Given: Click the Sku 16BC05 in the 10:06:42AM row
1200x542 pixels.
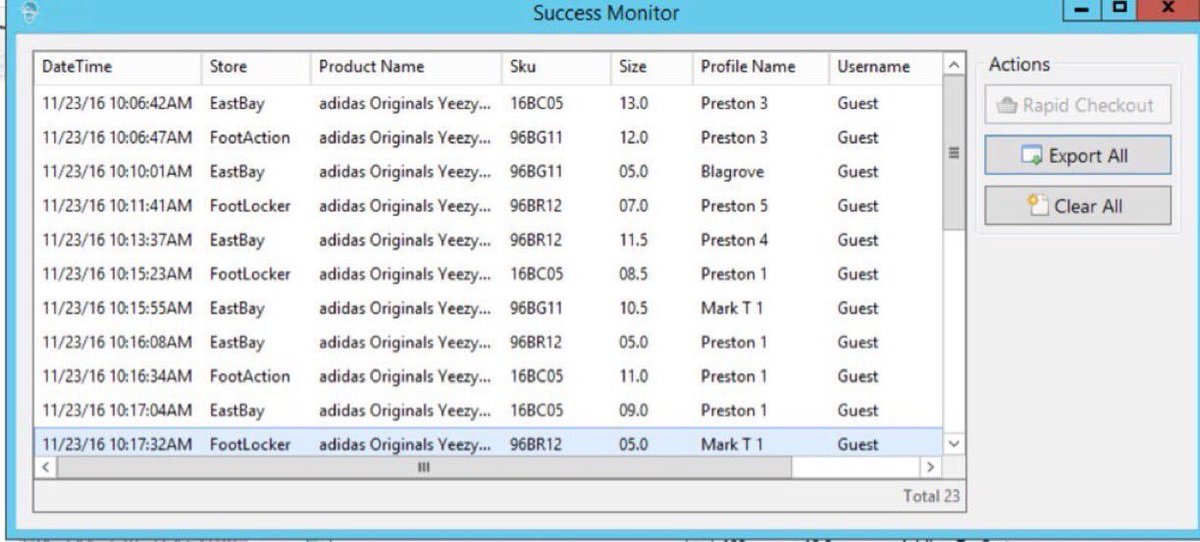Looking at the screenshot, I should pos(537,103).
